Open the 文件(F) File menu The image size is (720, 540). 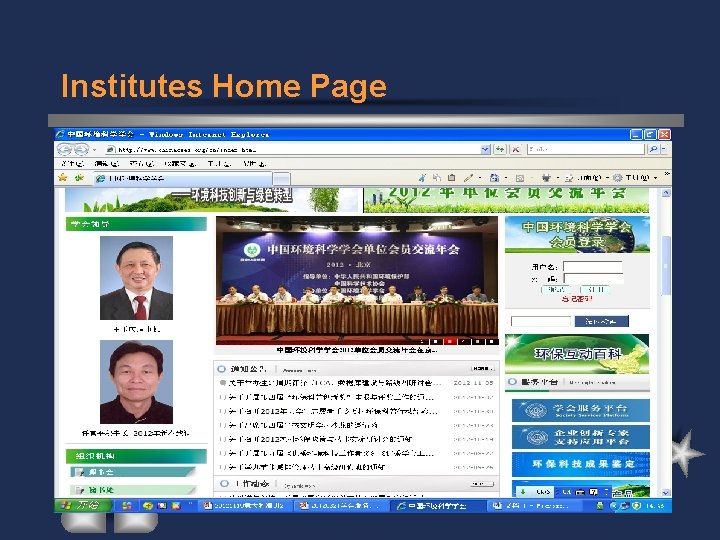point(73,163)
